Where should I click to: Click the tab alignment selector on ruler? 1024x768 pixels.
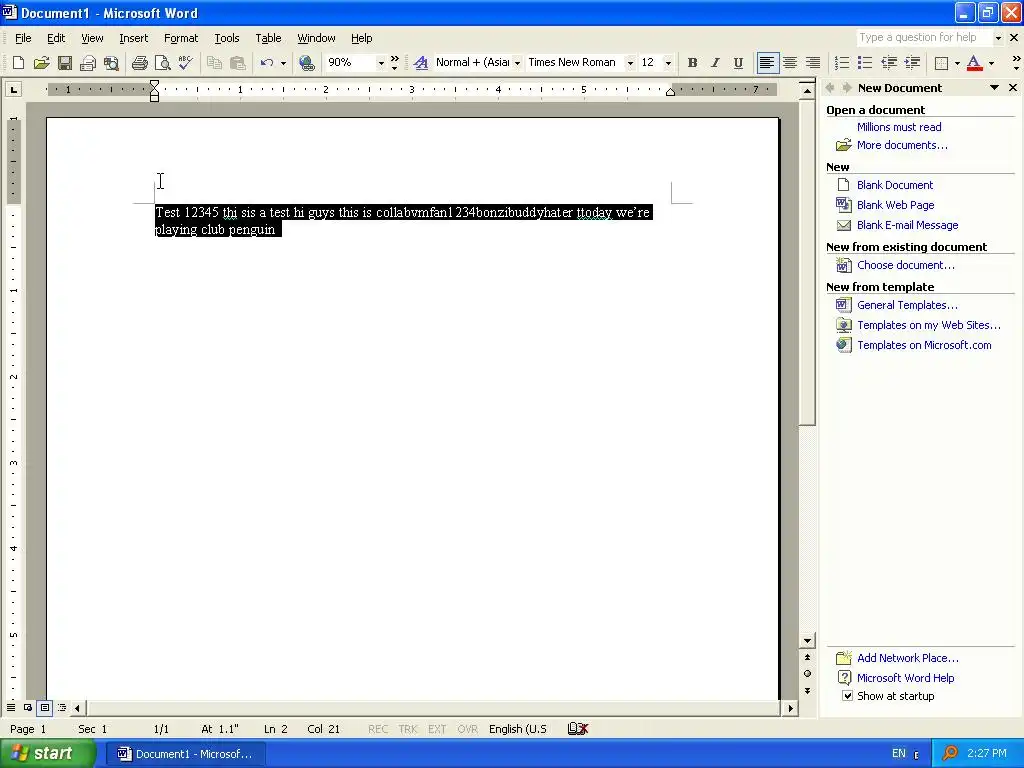point(14,89)
